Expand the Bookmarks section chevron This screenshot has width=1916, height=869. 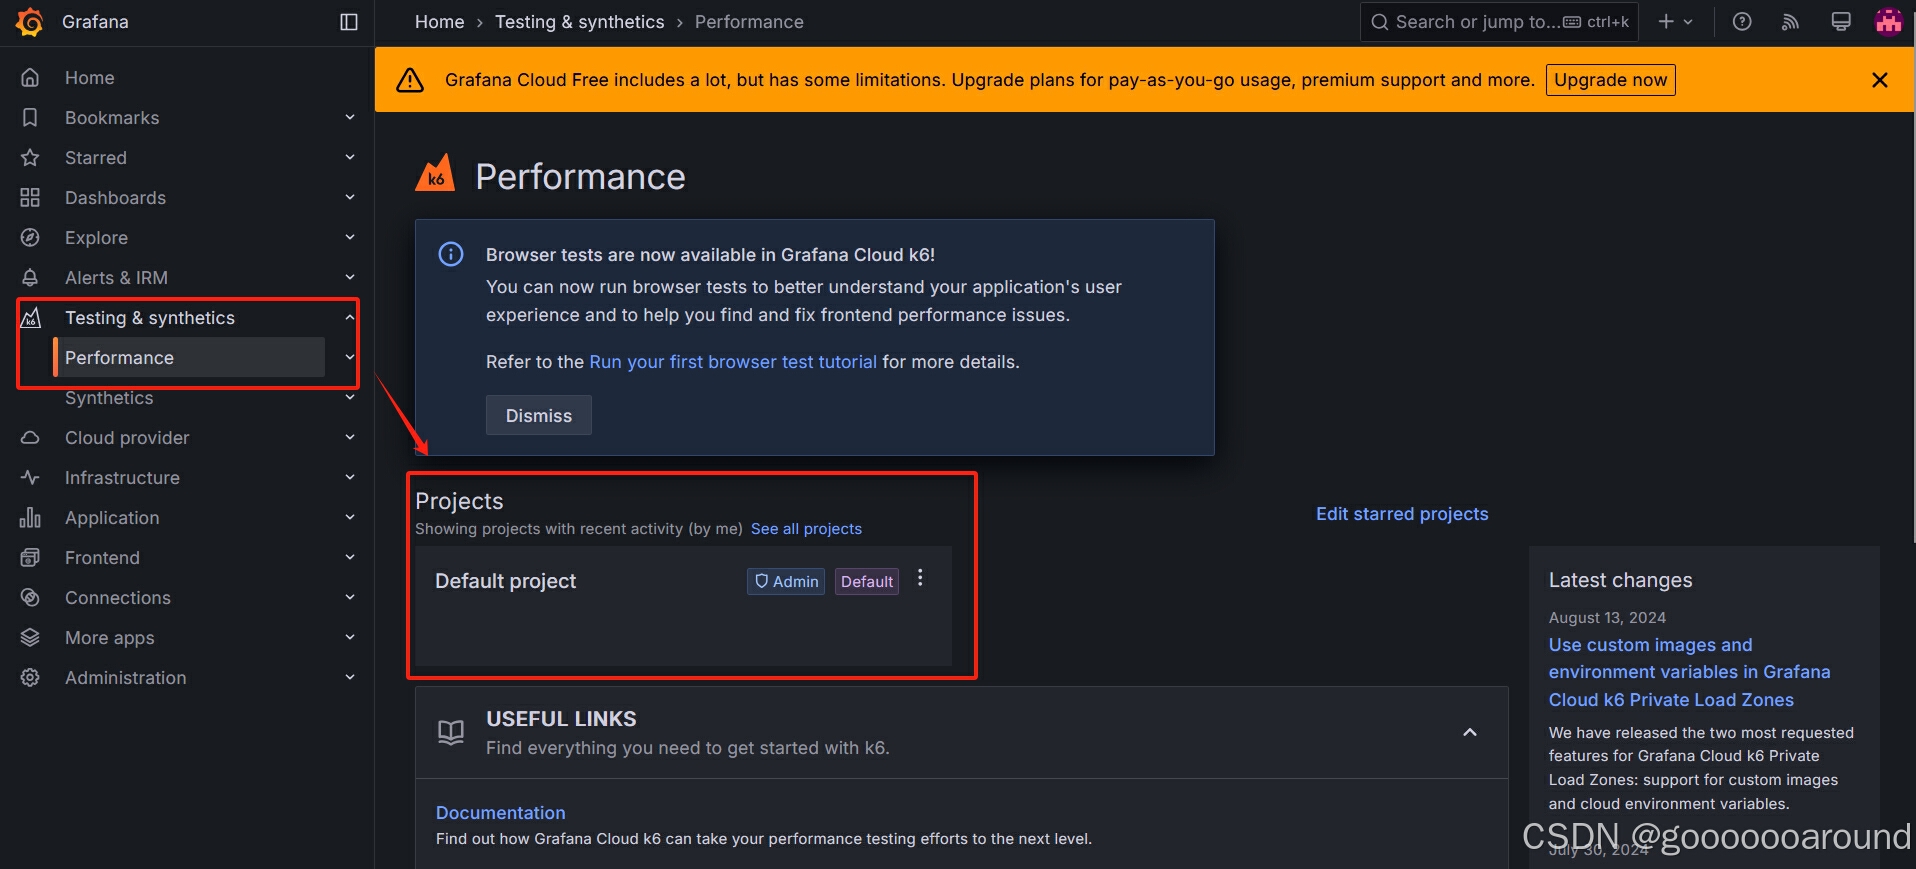(x=350, y=117)
